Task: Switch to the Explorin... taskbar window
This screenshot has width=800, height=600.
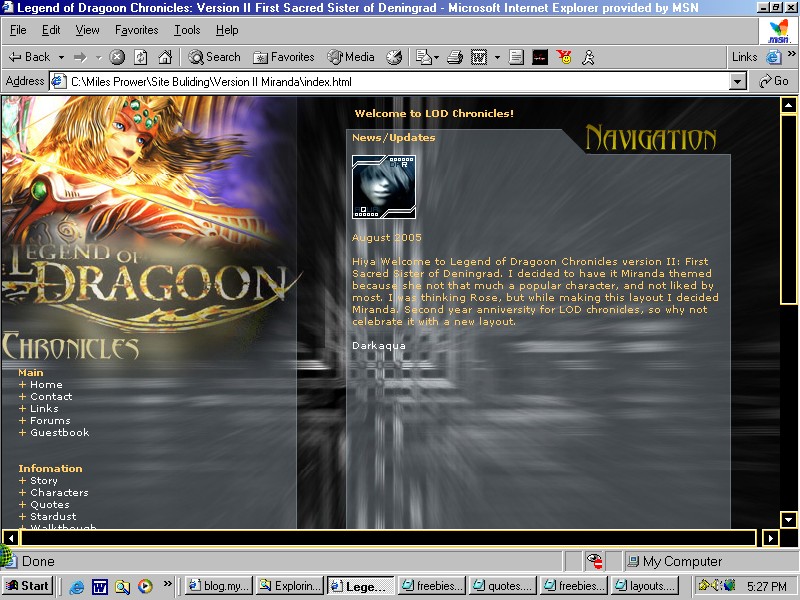Action: tap(289, 586)
